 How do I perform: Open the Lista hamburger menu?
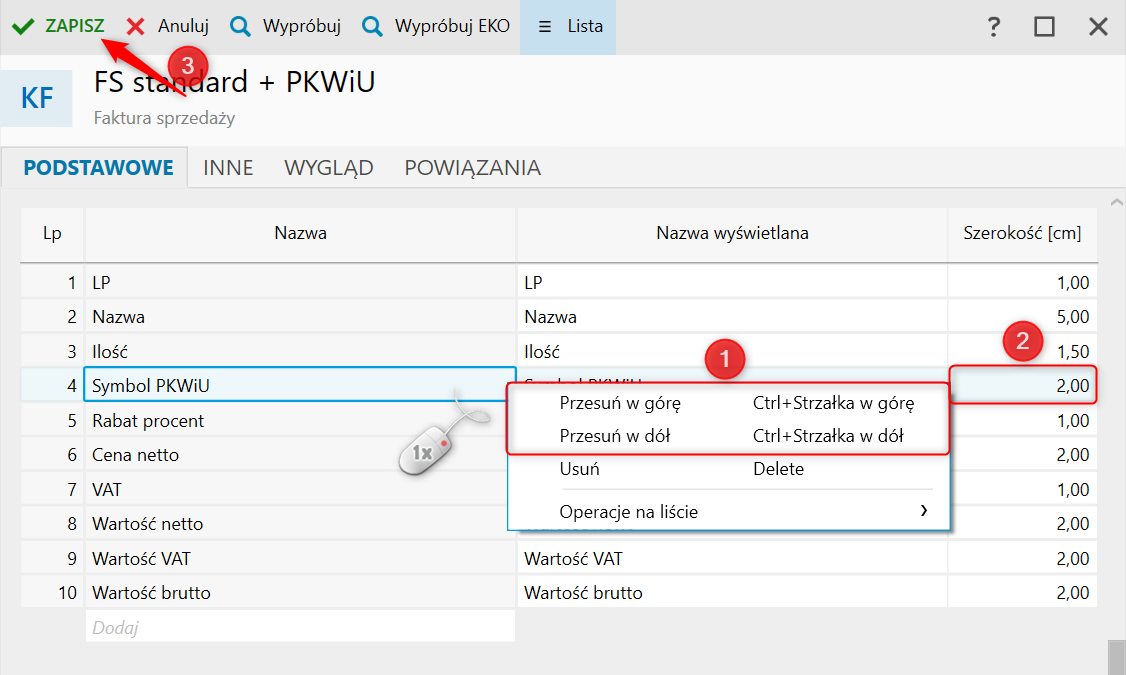(x=545, y=27)
